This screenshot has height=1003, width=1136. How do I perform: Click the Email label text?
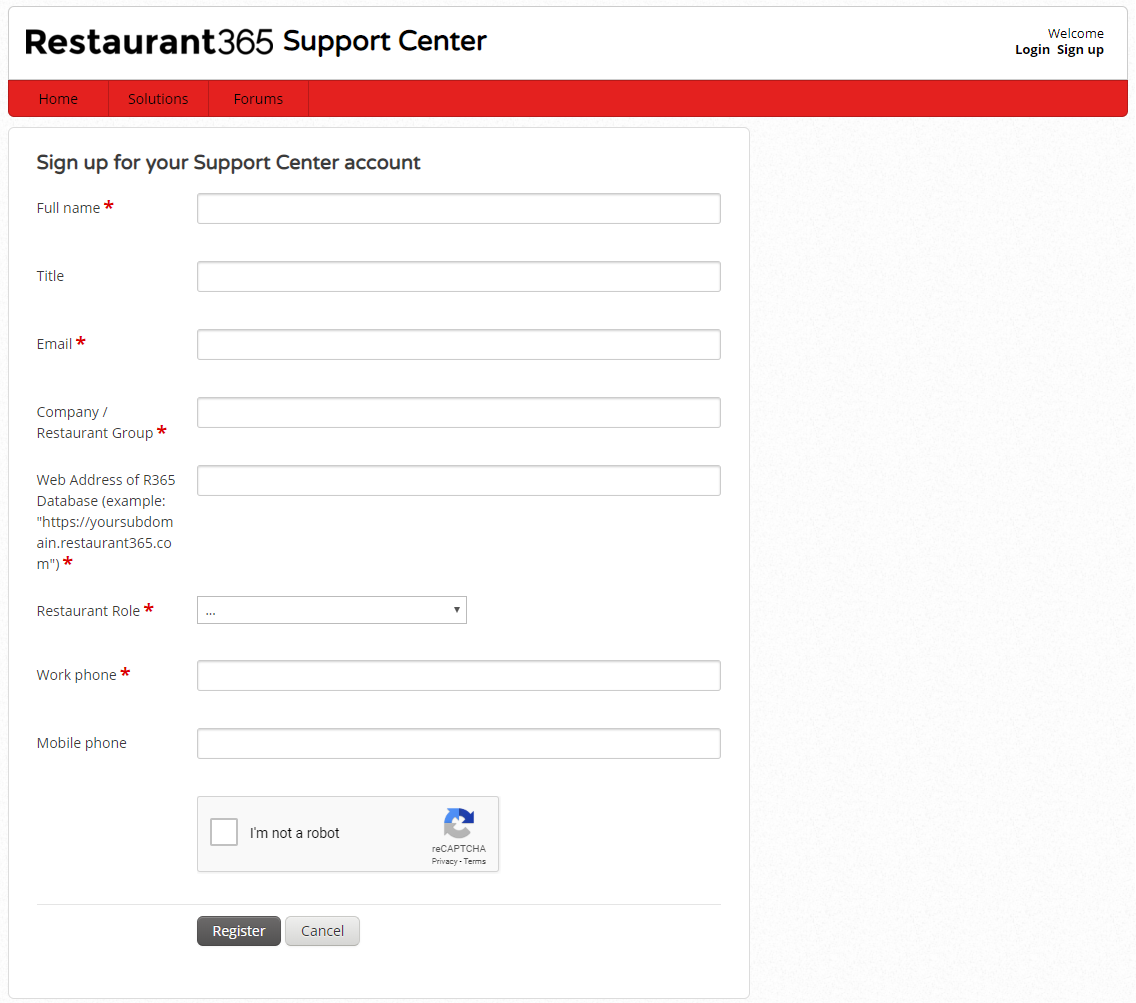[x=54, y=344]
